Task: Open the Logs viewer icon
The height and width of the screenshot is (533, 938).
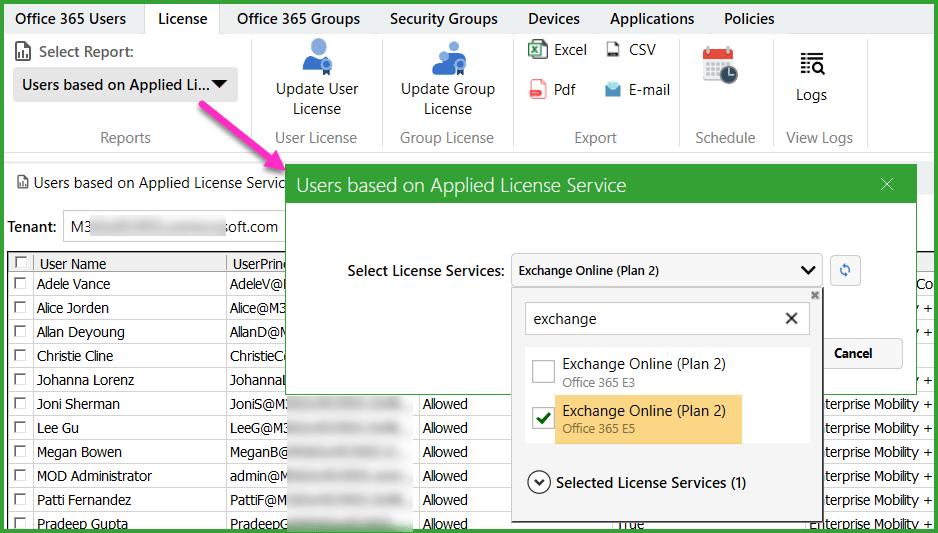Action: coord(812,64)
